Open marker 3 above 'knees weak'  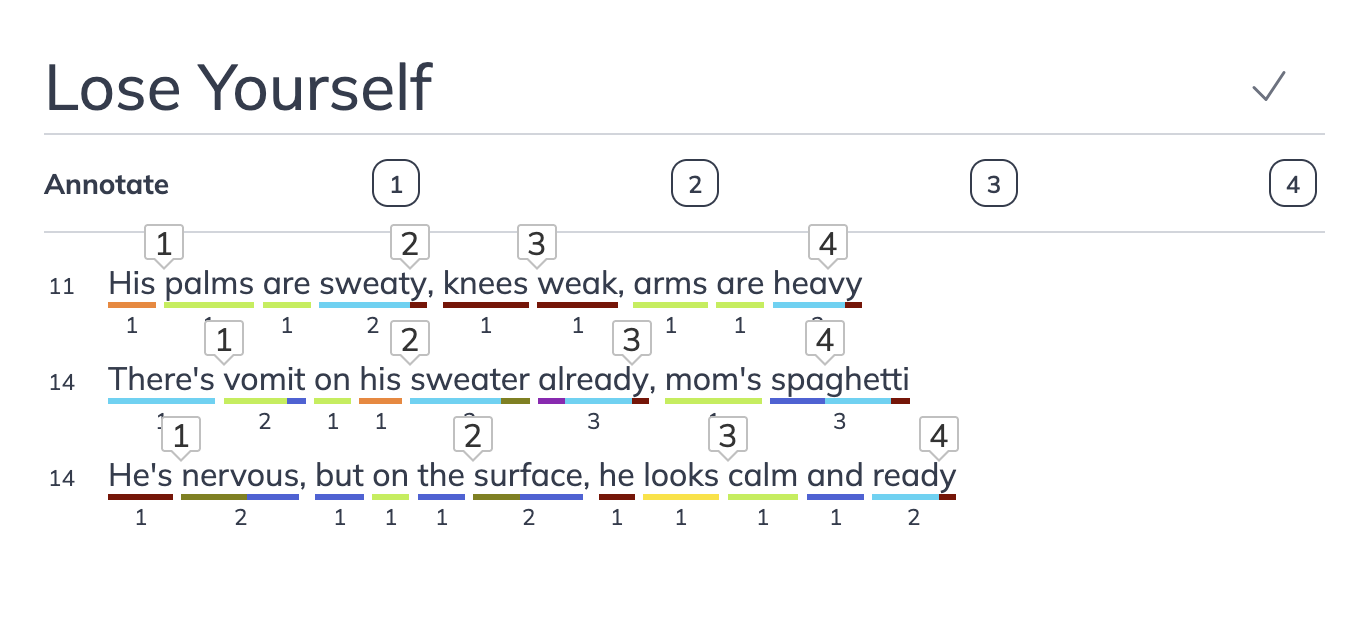tap(536, 243)
